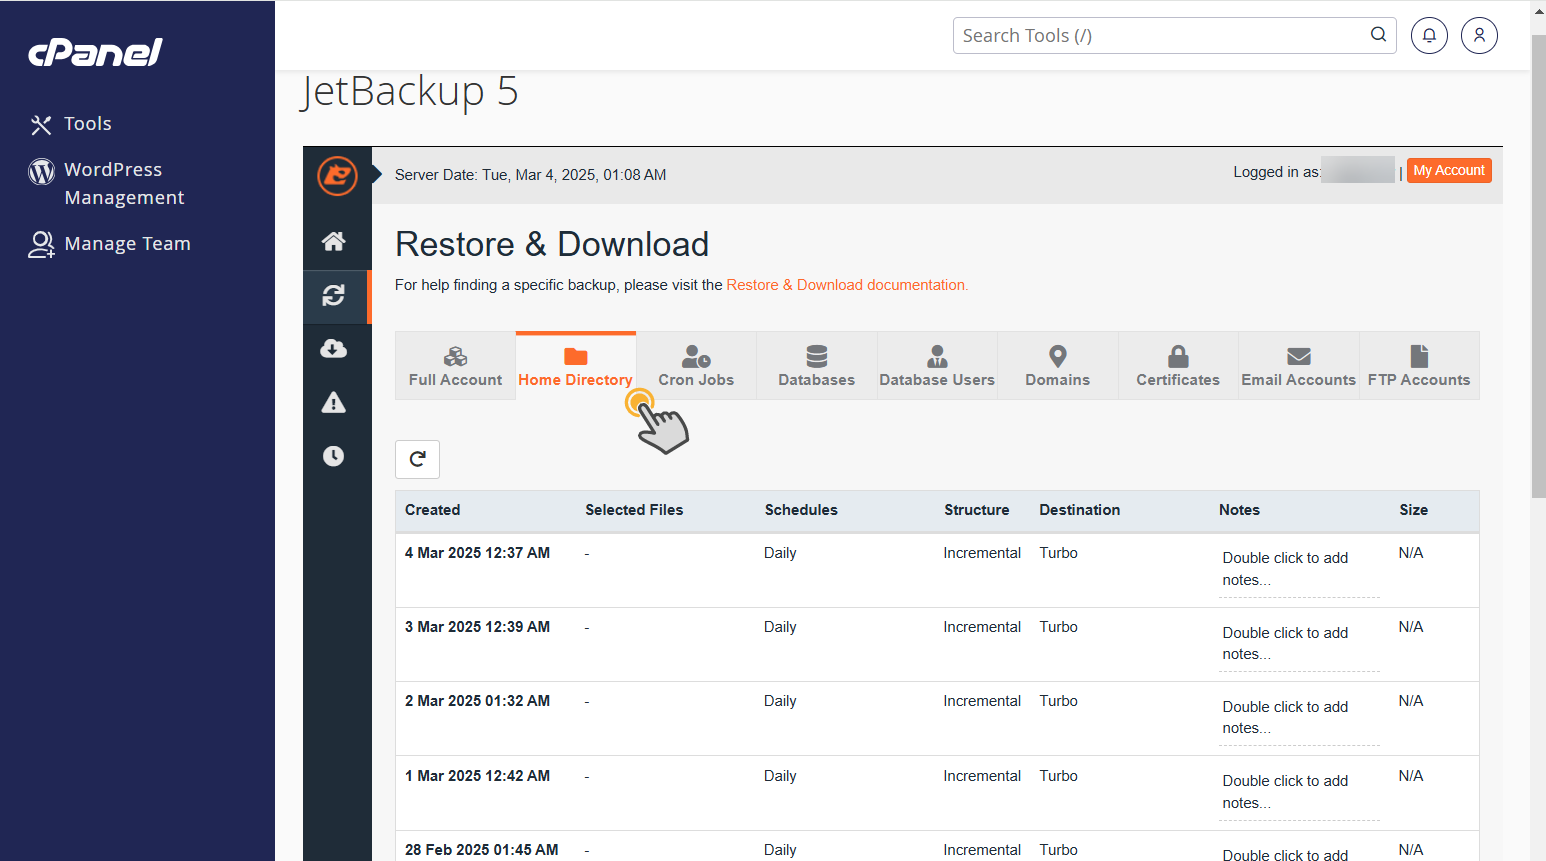Open Restore & Download sidebar icon
The width and height of the screenshot is (1546, 861).
(x=334, y=296)
